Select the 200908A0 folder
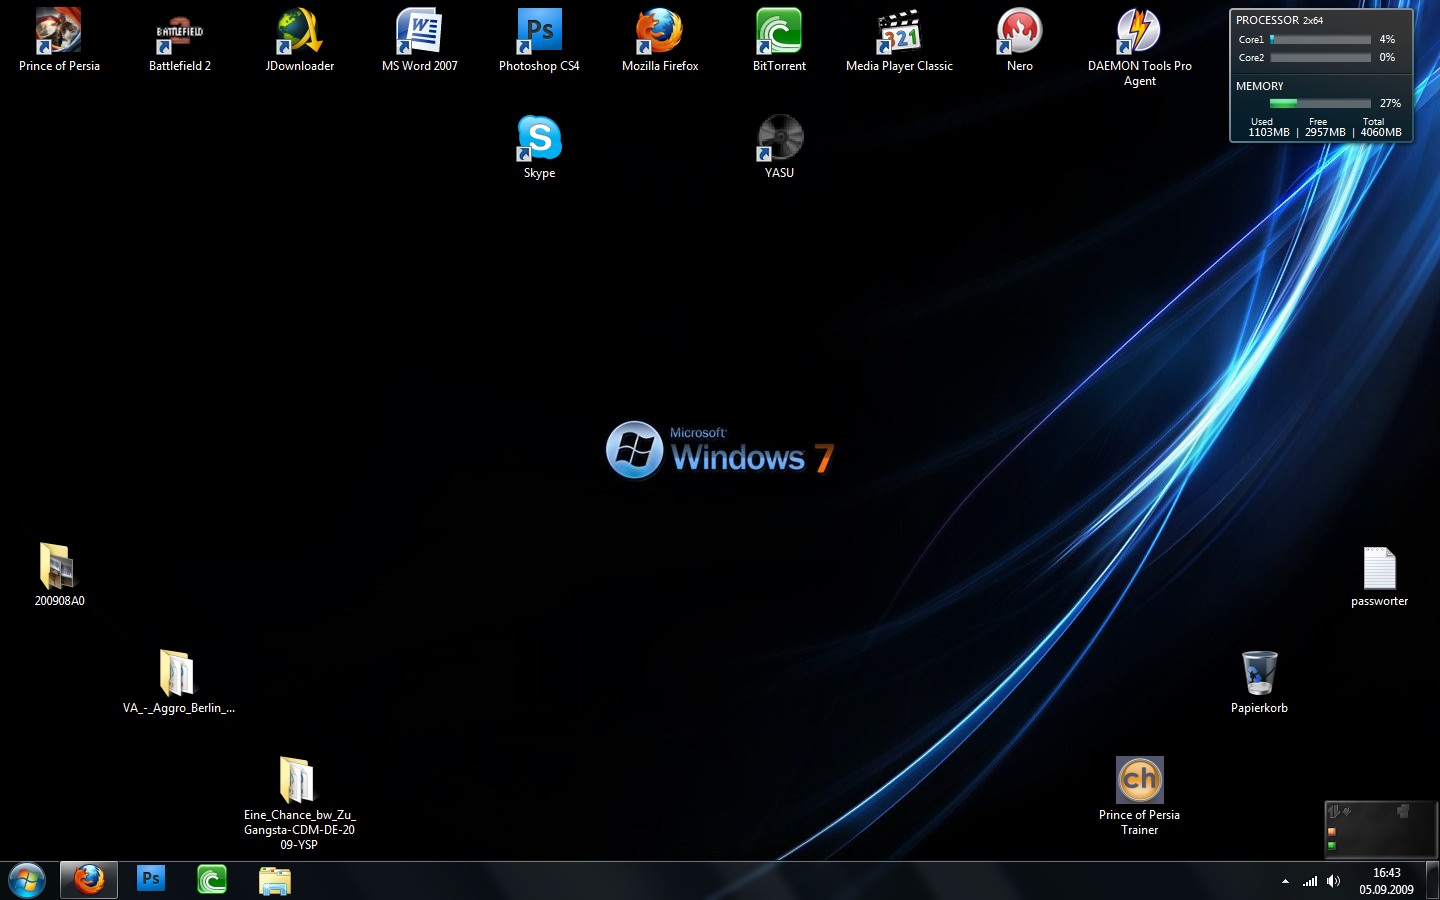This screenshot has height=900, width=1440. [x=59, y=575]
